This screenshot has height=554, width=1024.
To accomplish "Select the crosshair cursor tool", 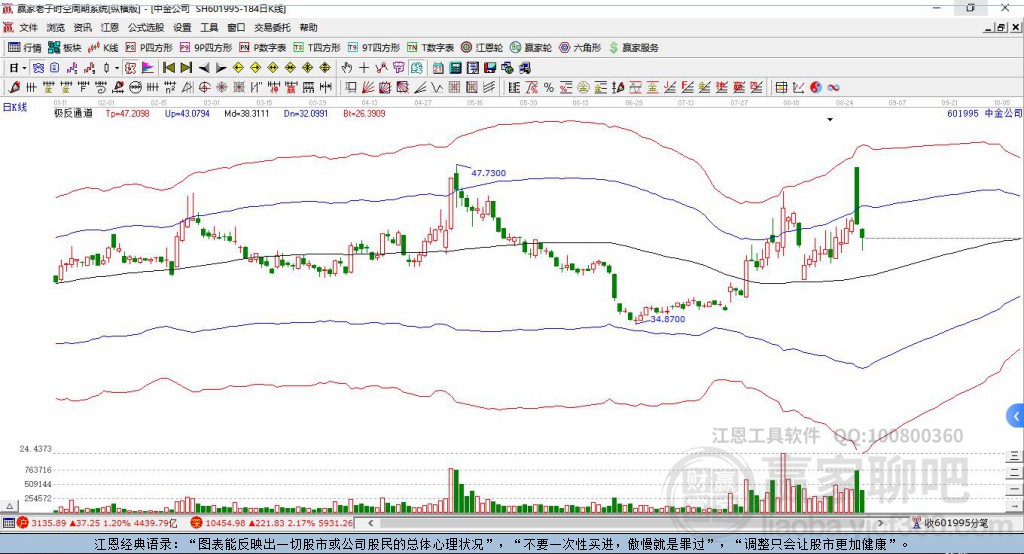I will 364,68.
